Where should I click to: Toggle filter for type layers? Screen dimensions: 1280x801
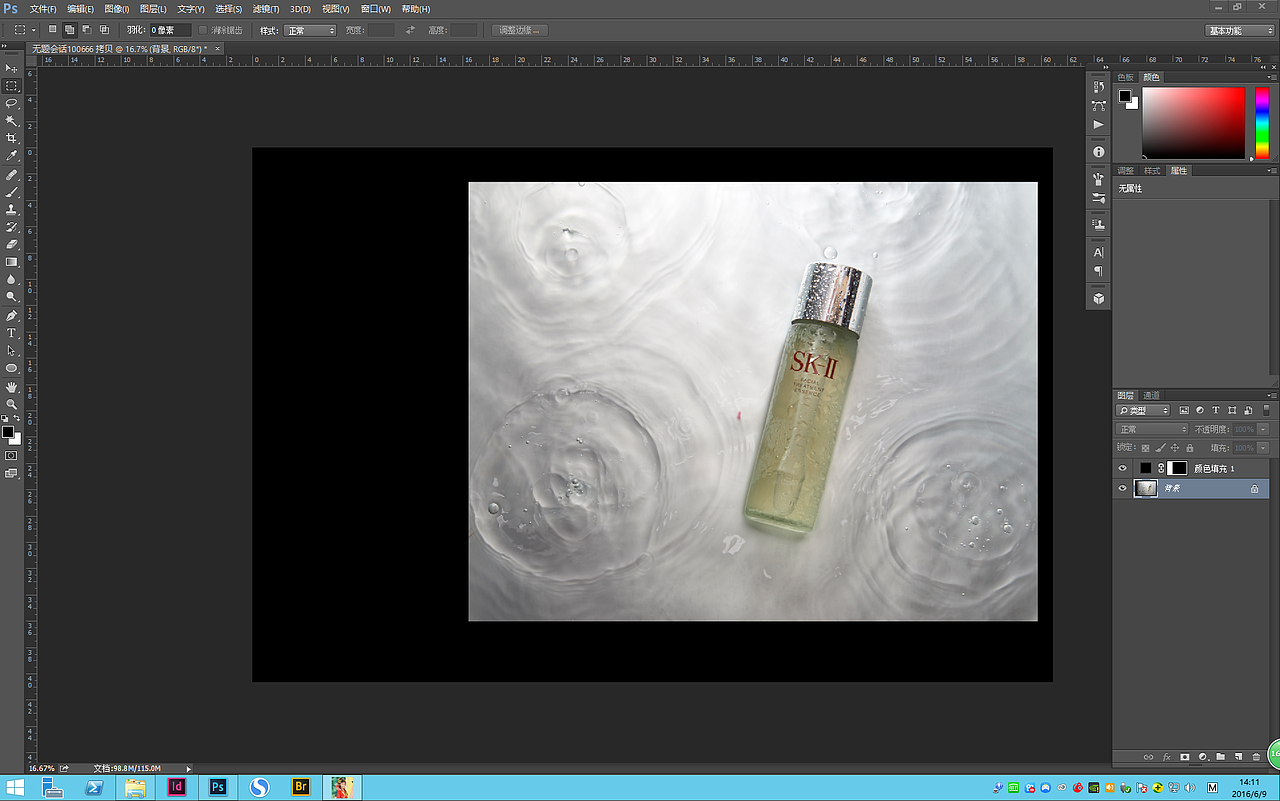coord(1216,411)
